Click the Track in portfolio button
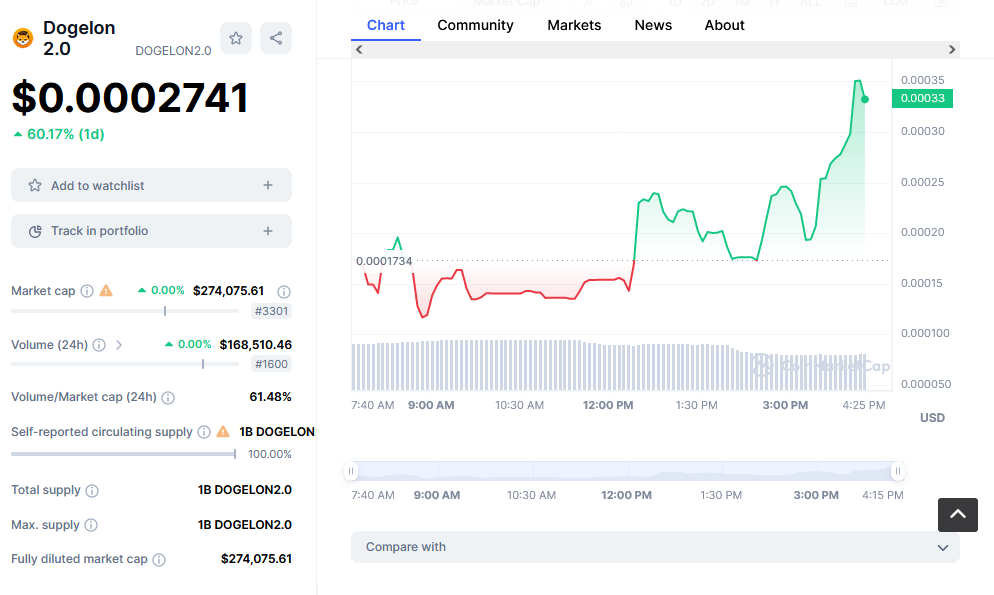Viewport: 994px width, 595px height. pos(152,231)
